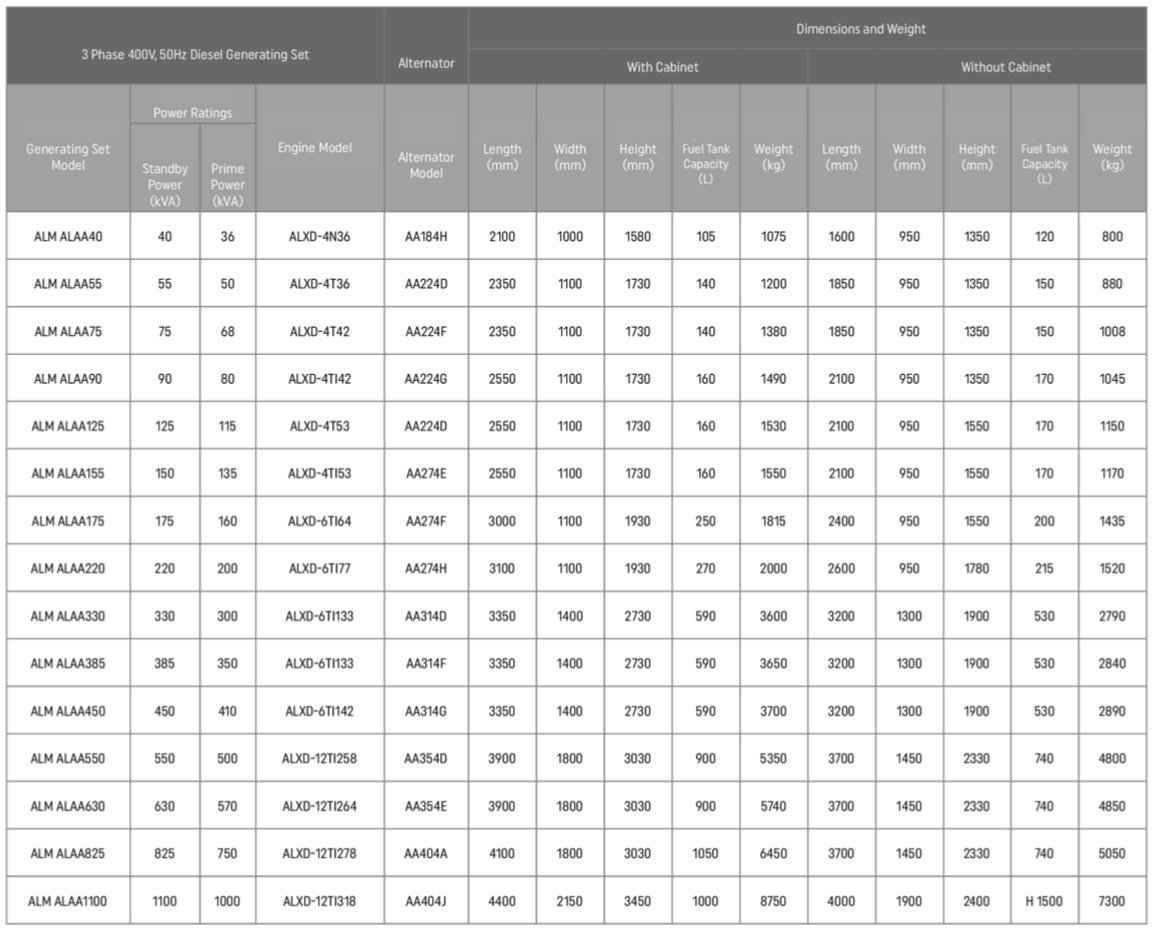Click alternator model AA184H
Screen dimensions: 1154x930
pos(426,237)
